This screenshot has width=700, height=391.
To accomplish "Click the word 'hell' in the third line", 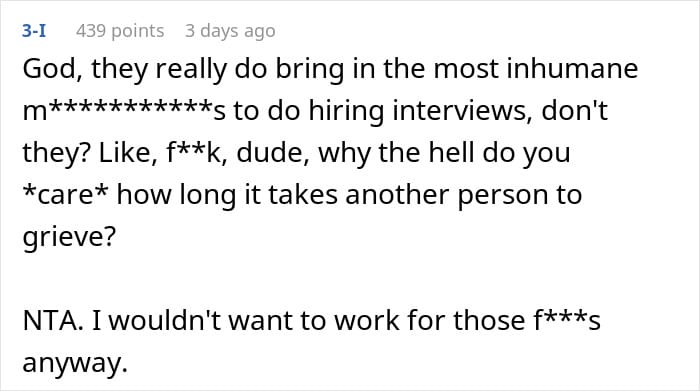I will pos(451,153).
